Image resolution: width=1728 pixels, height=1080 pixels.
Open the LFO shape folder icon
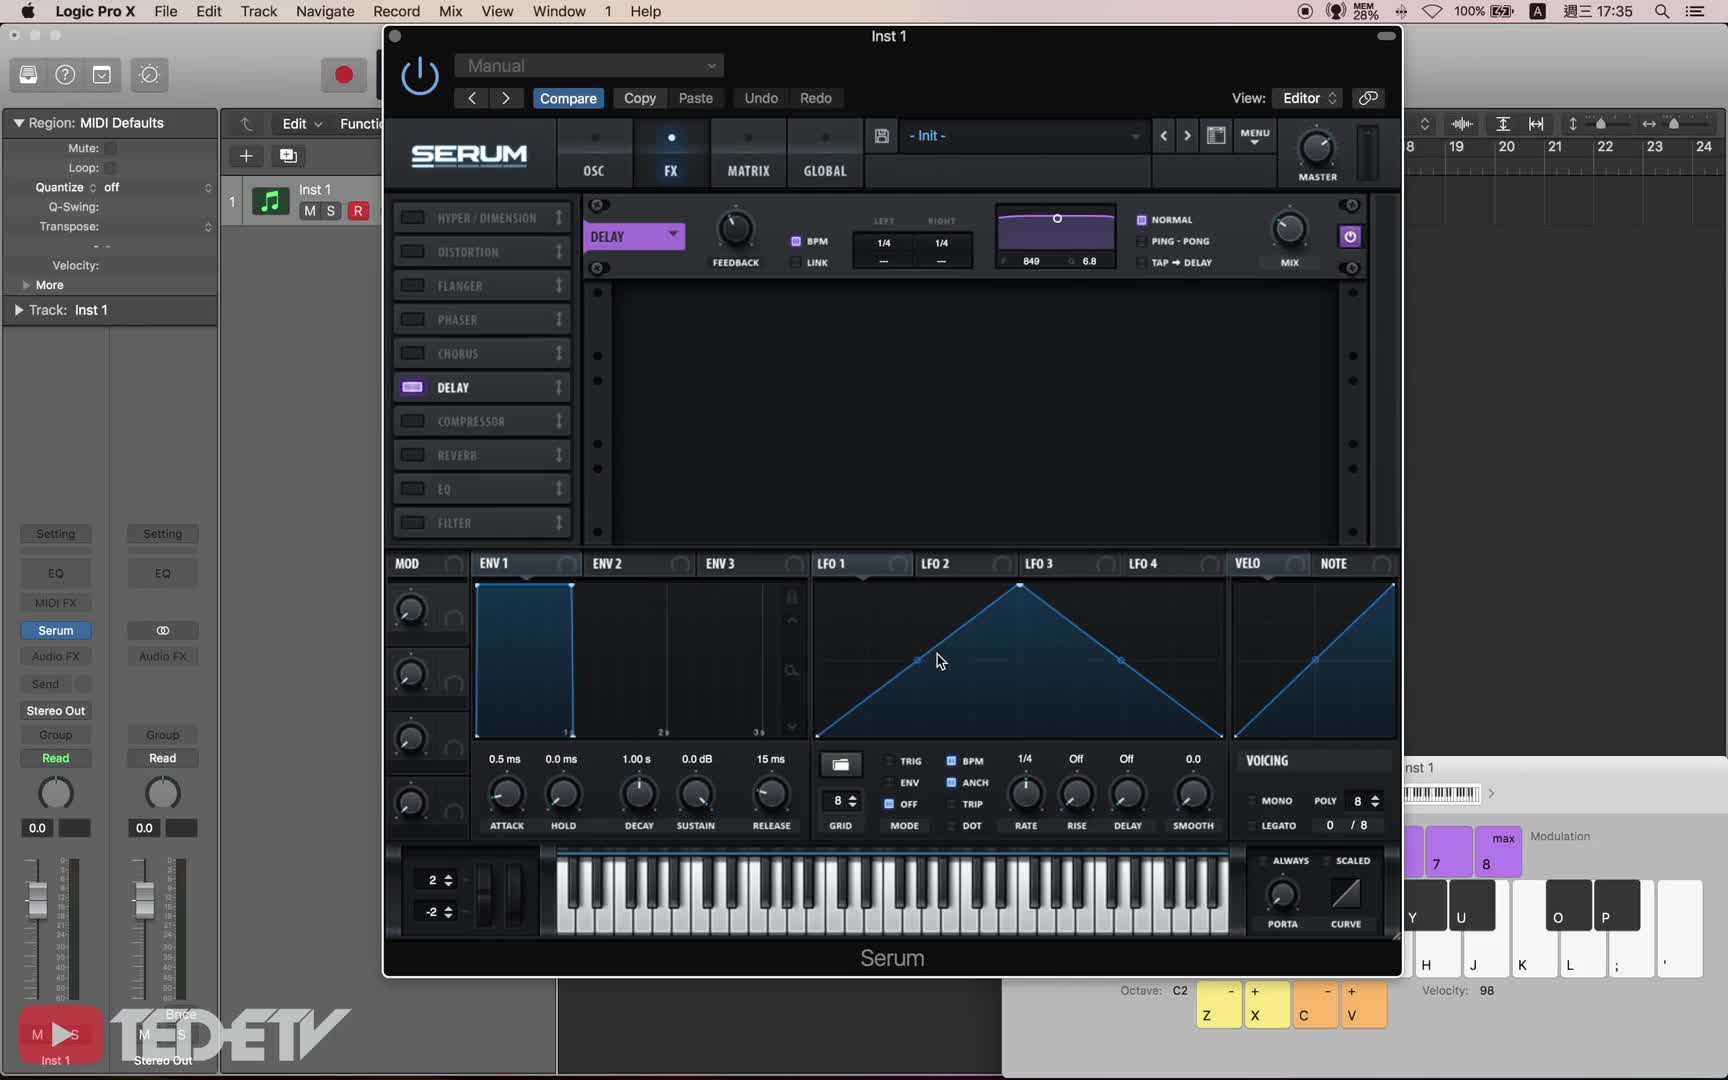click(x=840, y=765)
